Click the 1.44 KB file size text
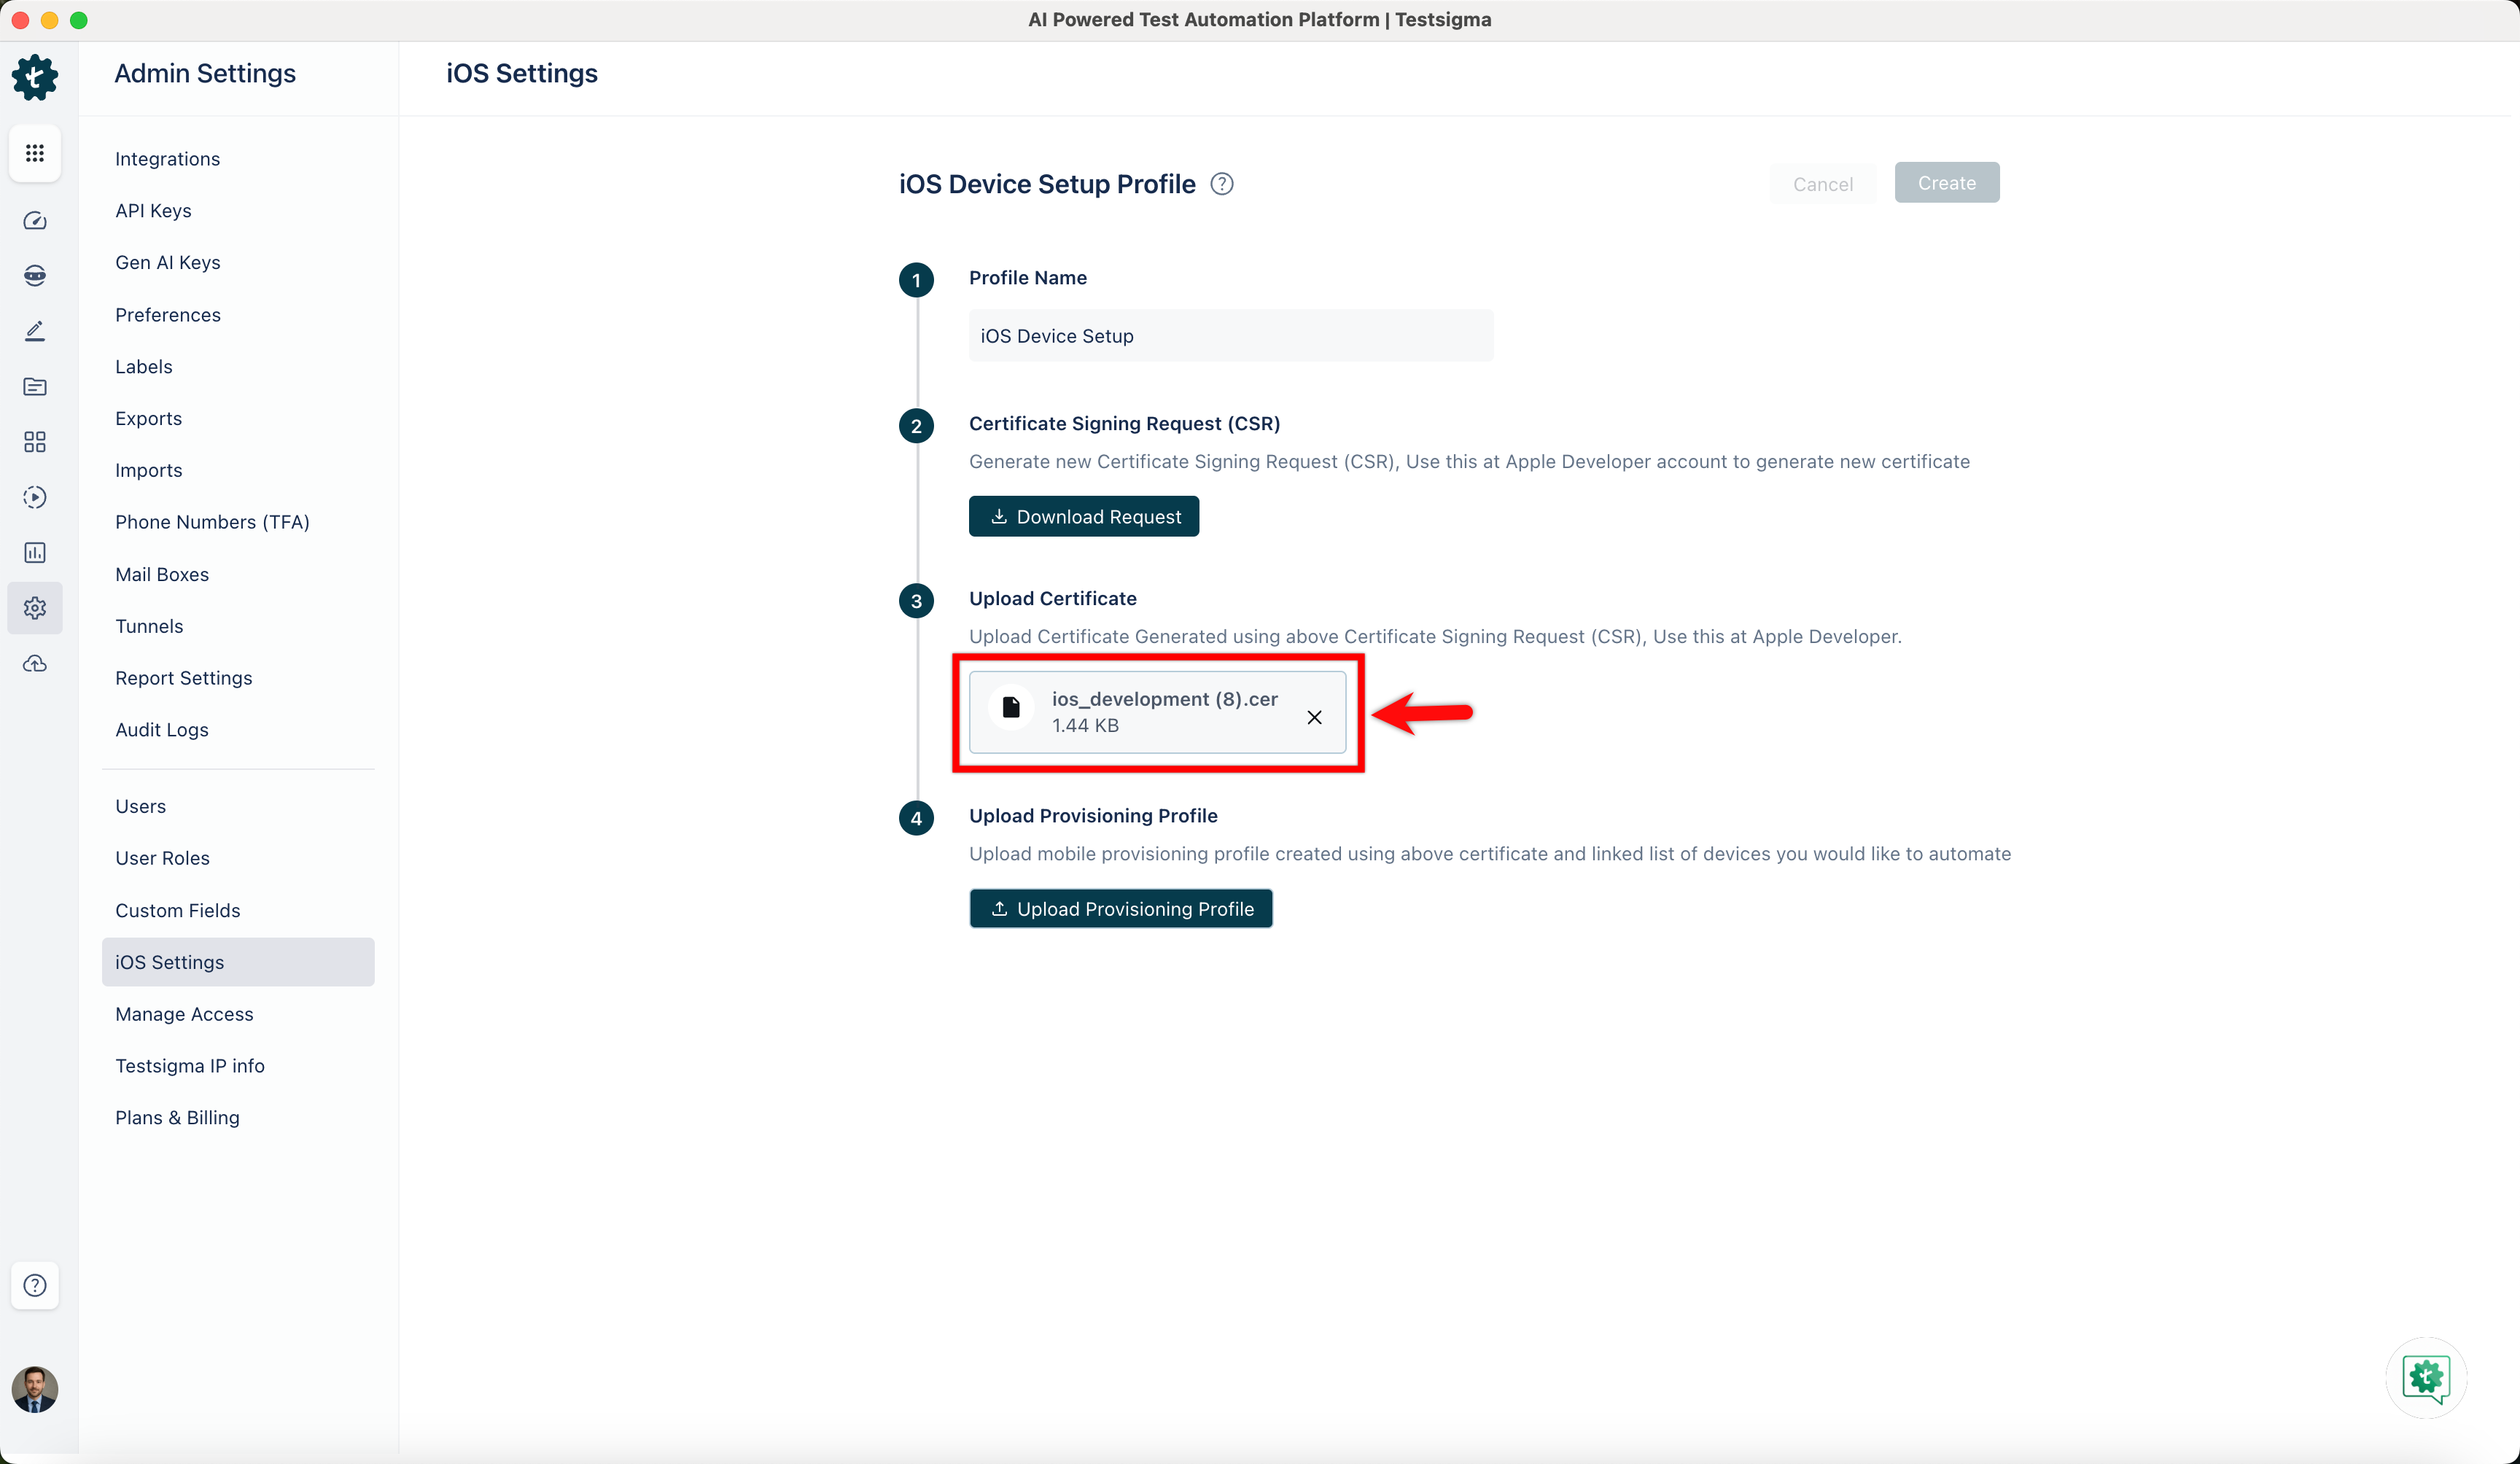 point(1085,725)
